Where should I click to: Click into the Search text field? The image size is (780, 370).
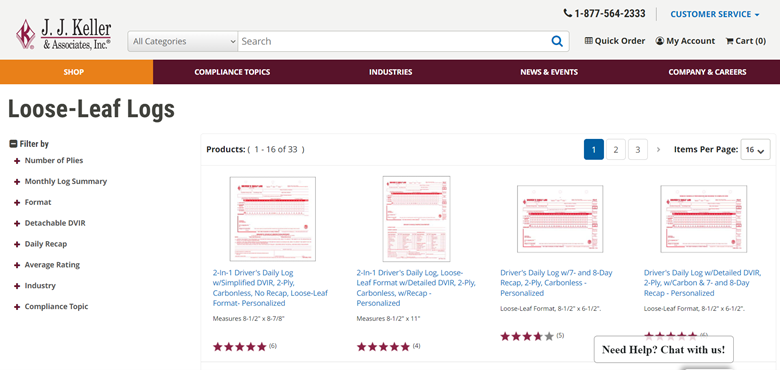coord(393,41)
